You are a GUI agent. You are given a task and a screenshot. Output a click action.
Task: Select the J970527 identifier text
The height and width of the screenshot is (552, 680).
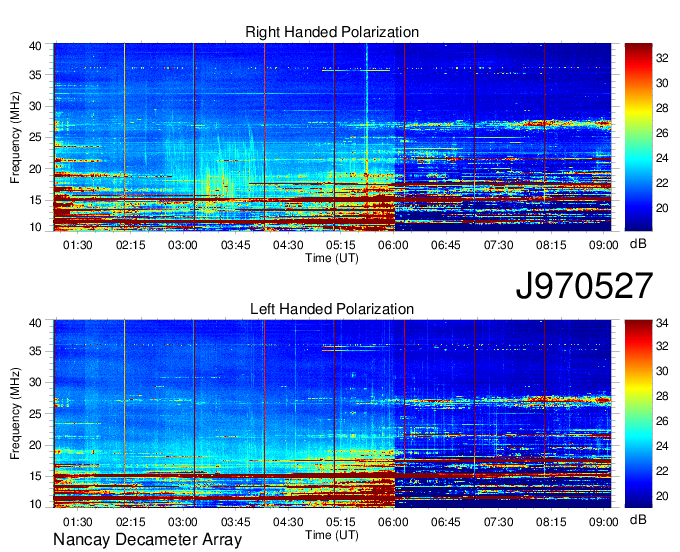tap(584, 286)
